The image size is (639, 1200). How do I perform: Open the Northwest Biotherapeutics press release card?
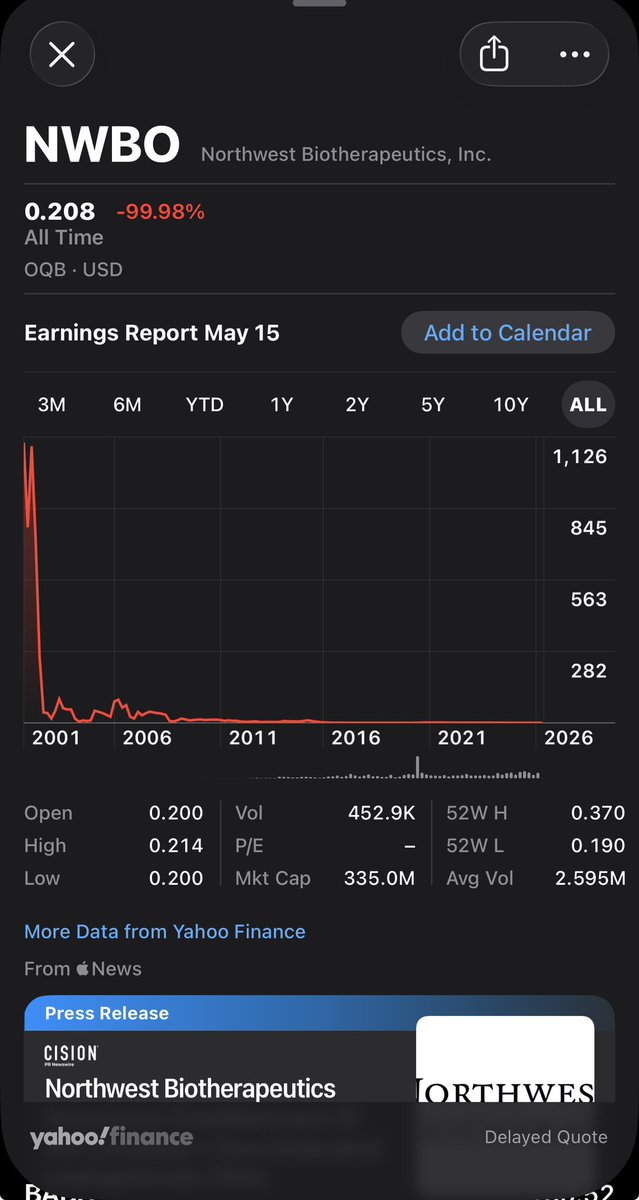(319, 1048)
